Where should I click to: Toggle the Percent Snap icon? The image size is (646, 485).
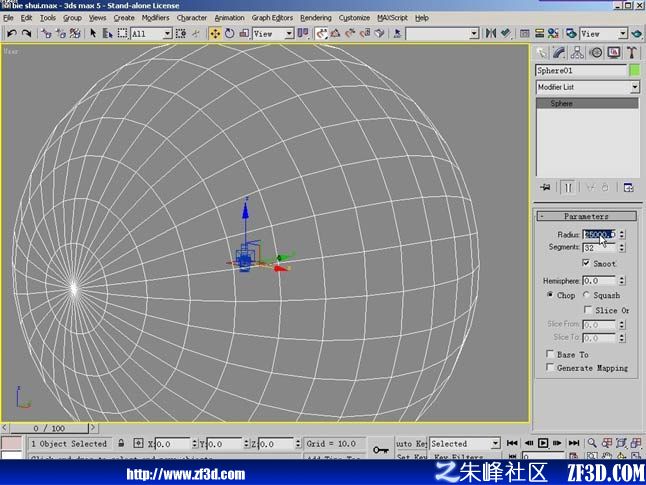tap(350, 33)
